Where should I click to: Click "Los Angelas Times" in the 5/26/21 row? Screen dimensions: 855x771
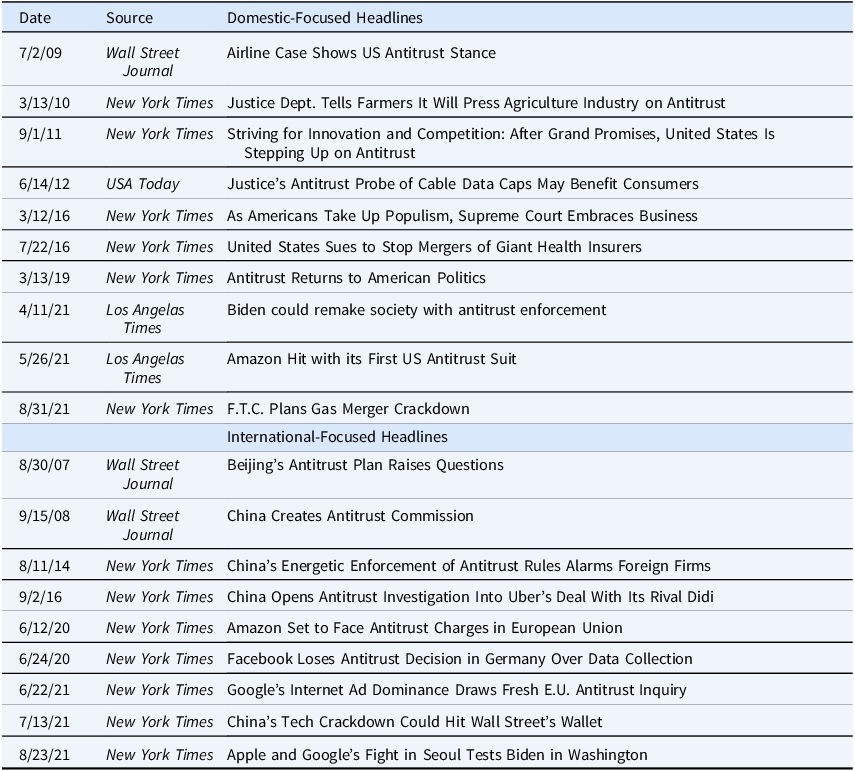[x=145, y=369]
